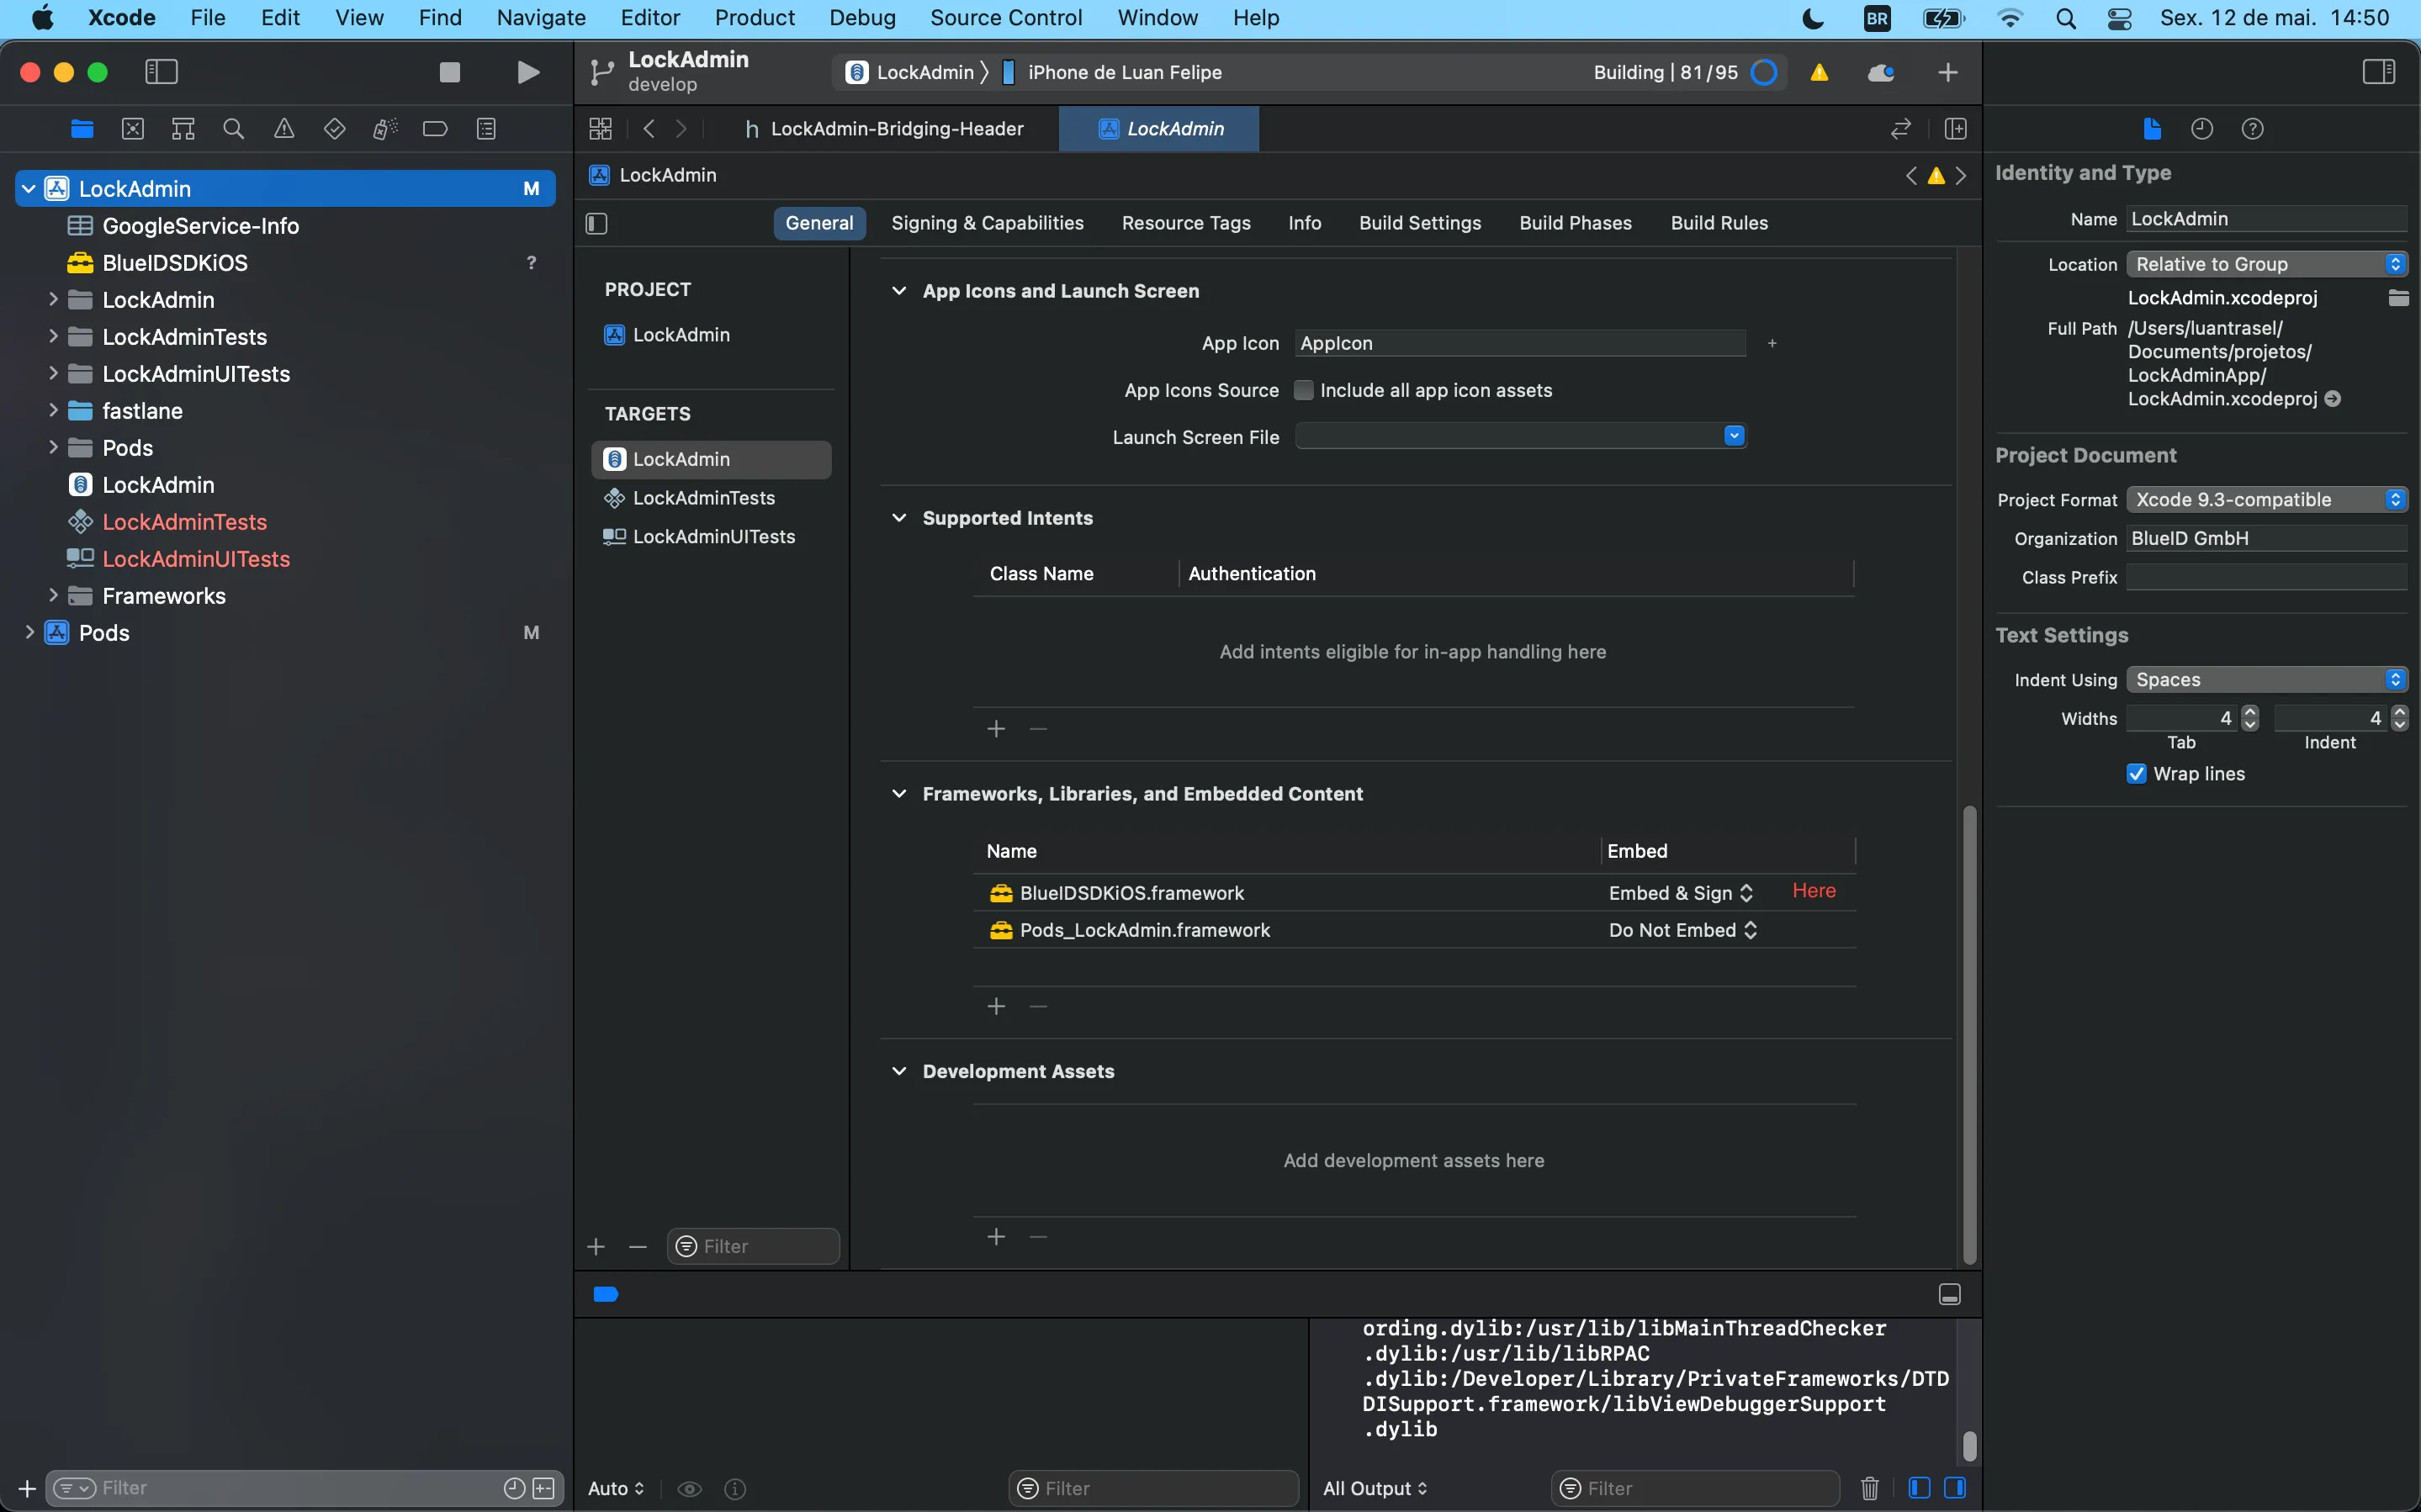
Task: Click the Organization text field
Action: point(2265,539)
